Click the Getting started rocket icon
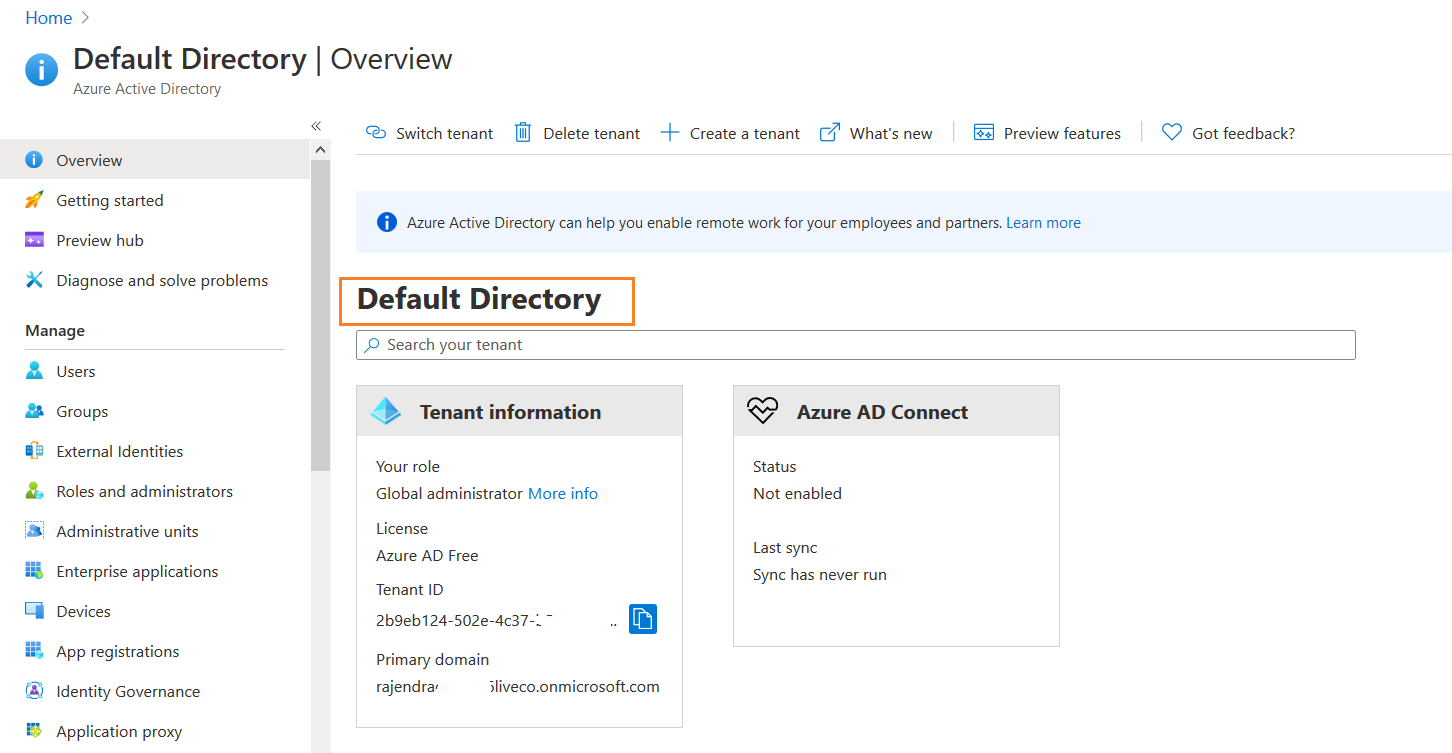The width and height of the screenshot is (1452, 753). coord(34,200)
